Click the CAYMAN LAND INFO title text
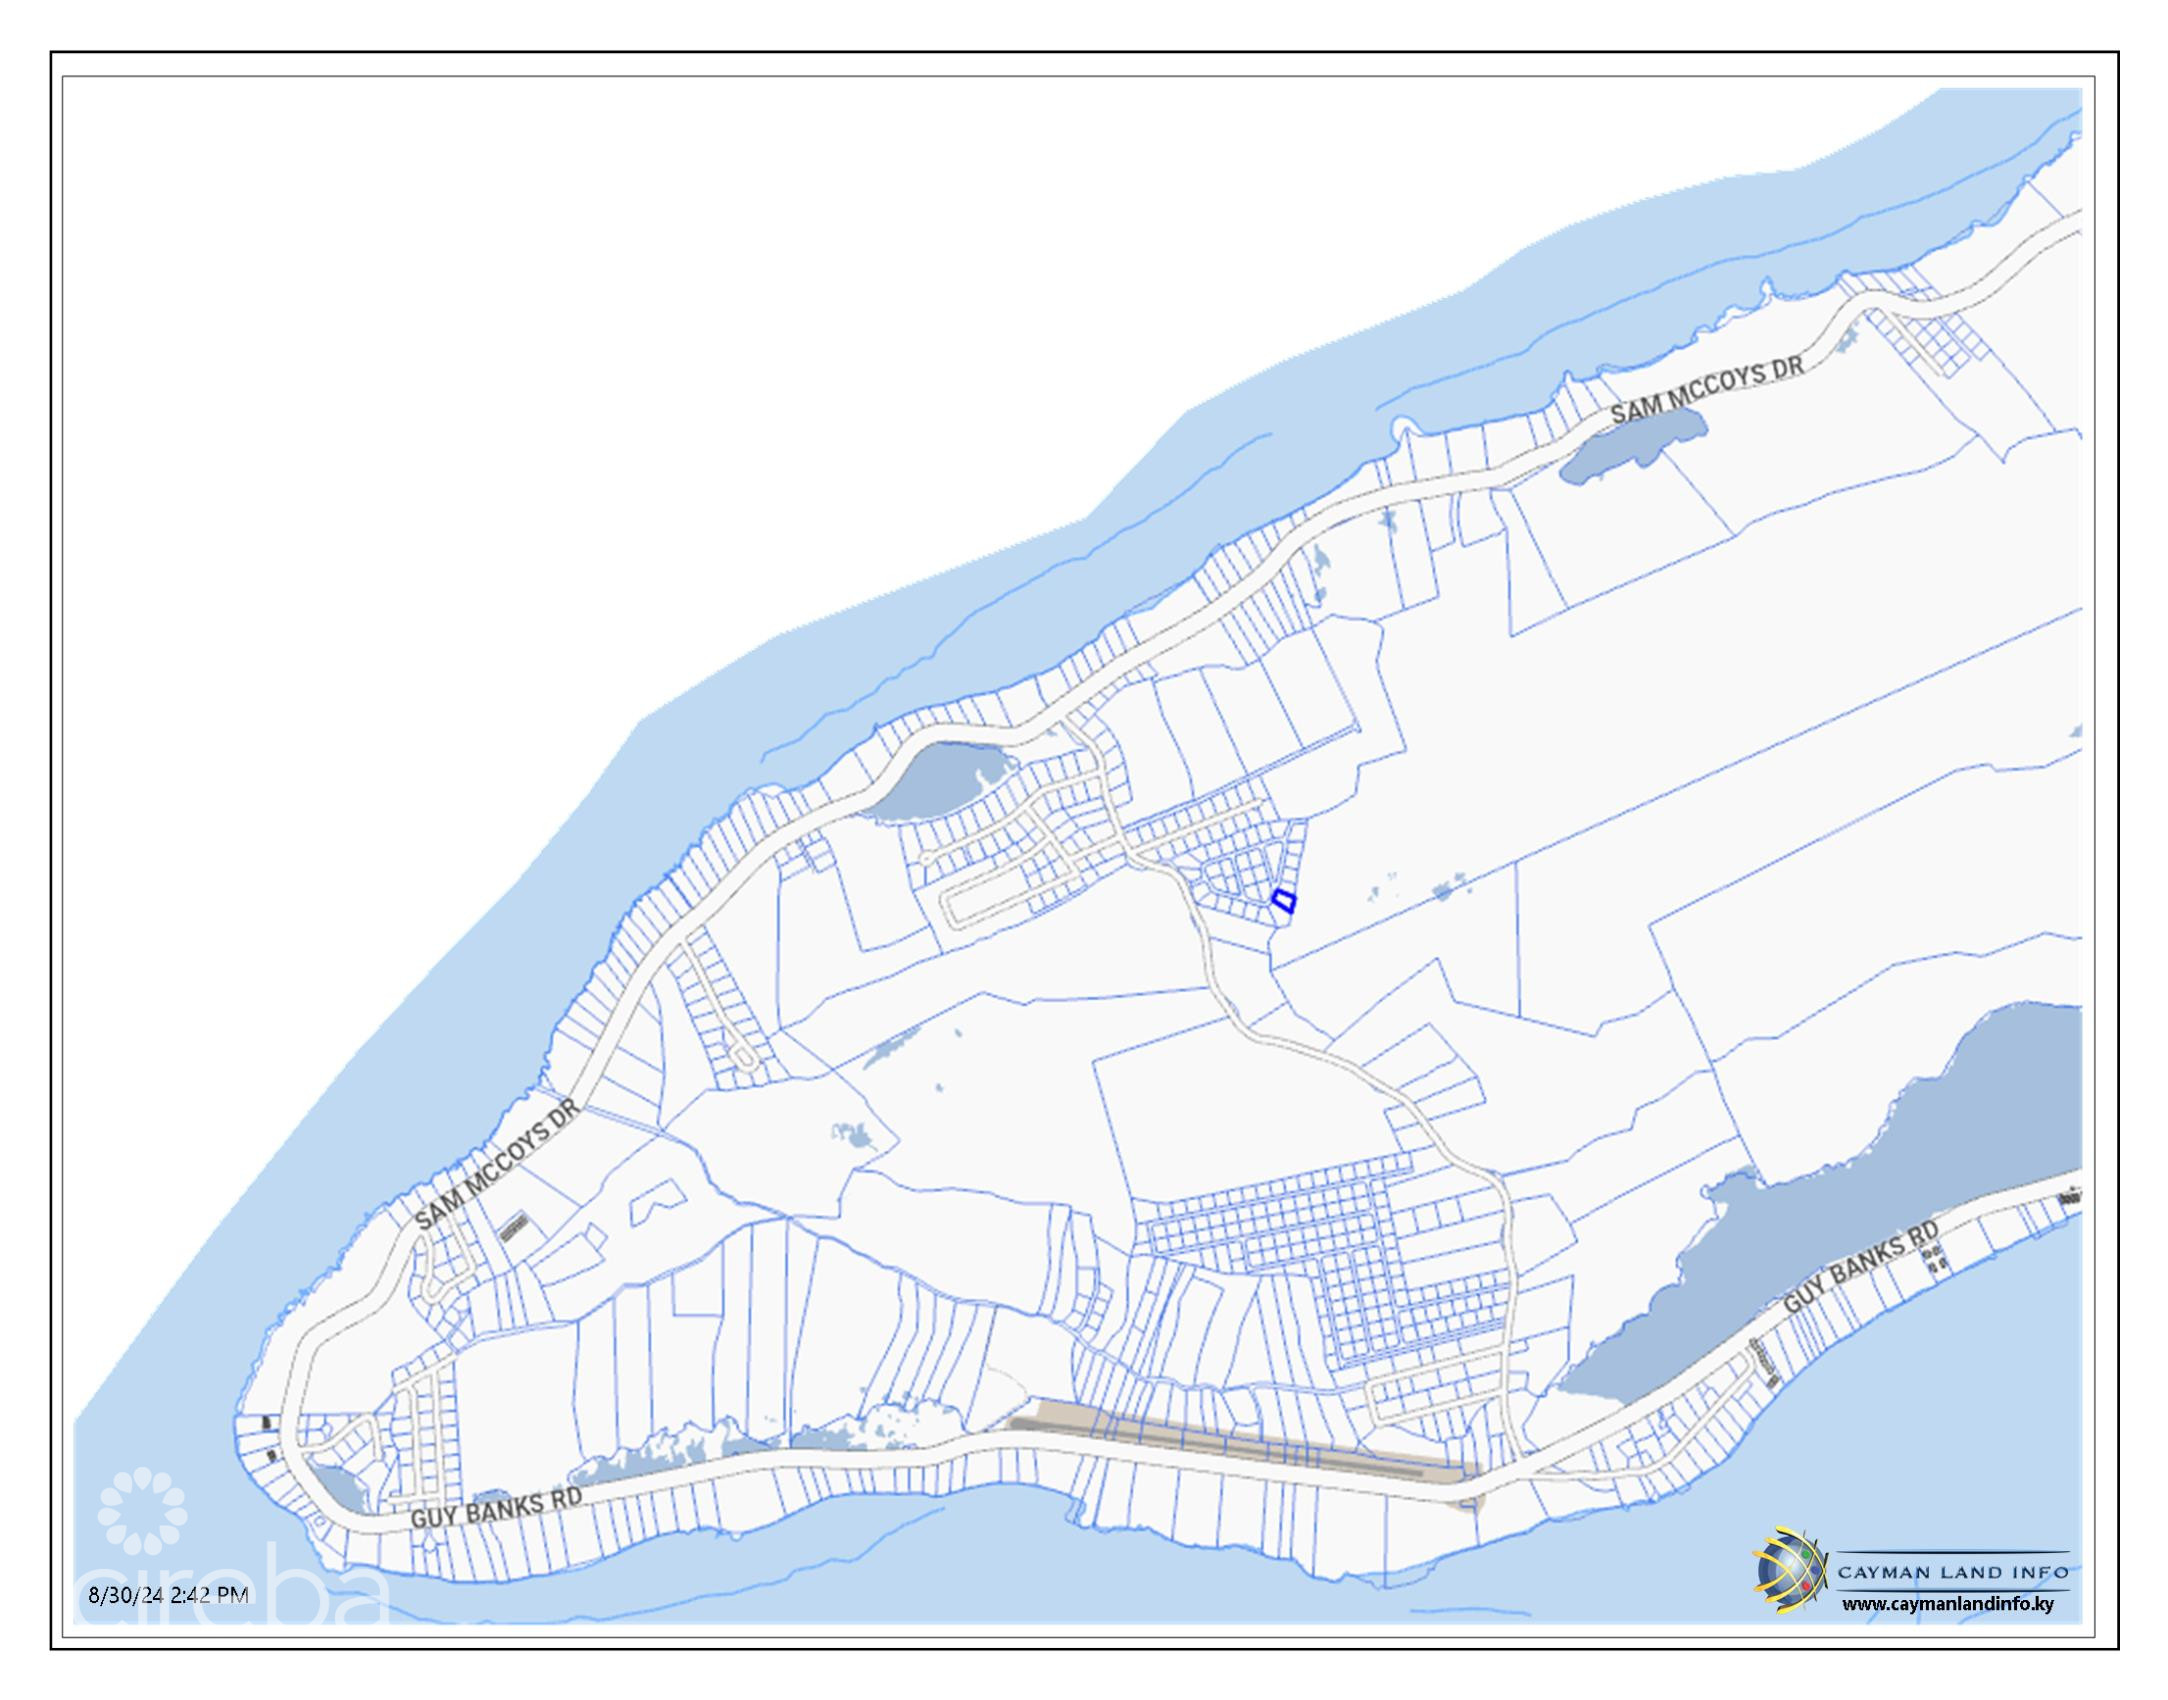The height and width of the screenshot is (1700, 2168). point(1952,1572)
